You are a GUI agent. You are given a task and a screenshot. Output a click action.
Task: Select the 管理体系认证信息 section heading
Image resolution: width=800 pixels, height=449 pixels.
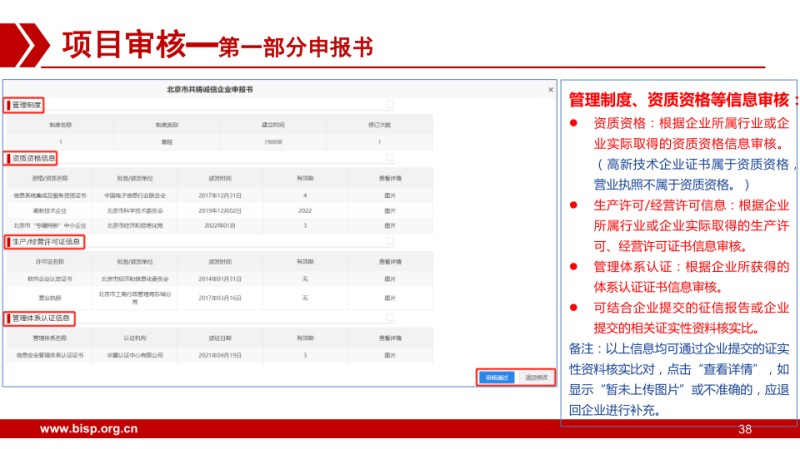coord(40,318)
